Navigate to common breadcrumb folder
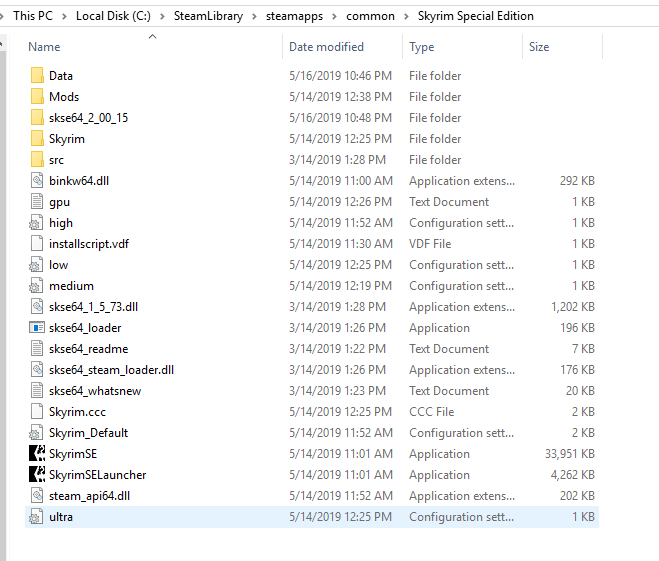This screenshot has width=659, height=561. [x=370, y=16]
